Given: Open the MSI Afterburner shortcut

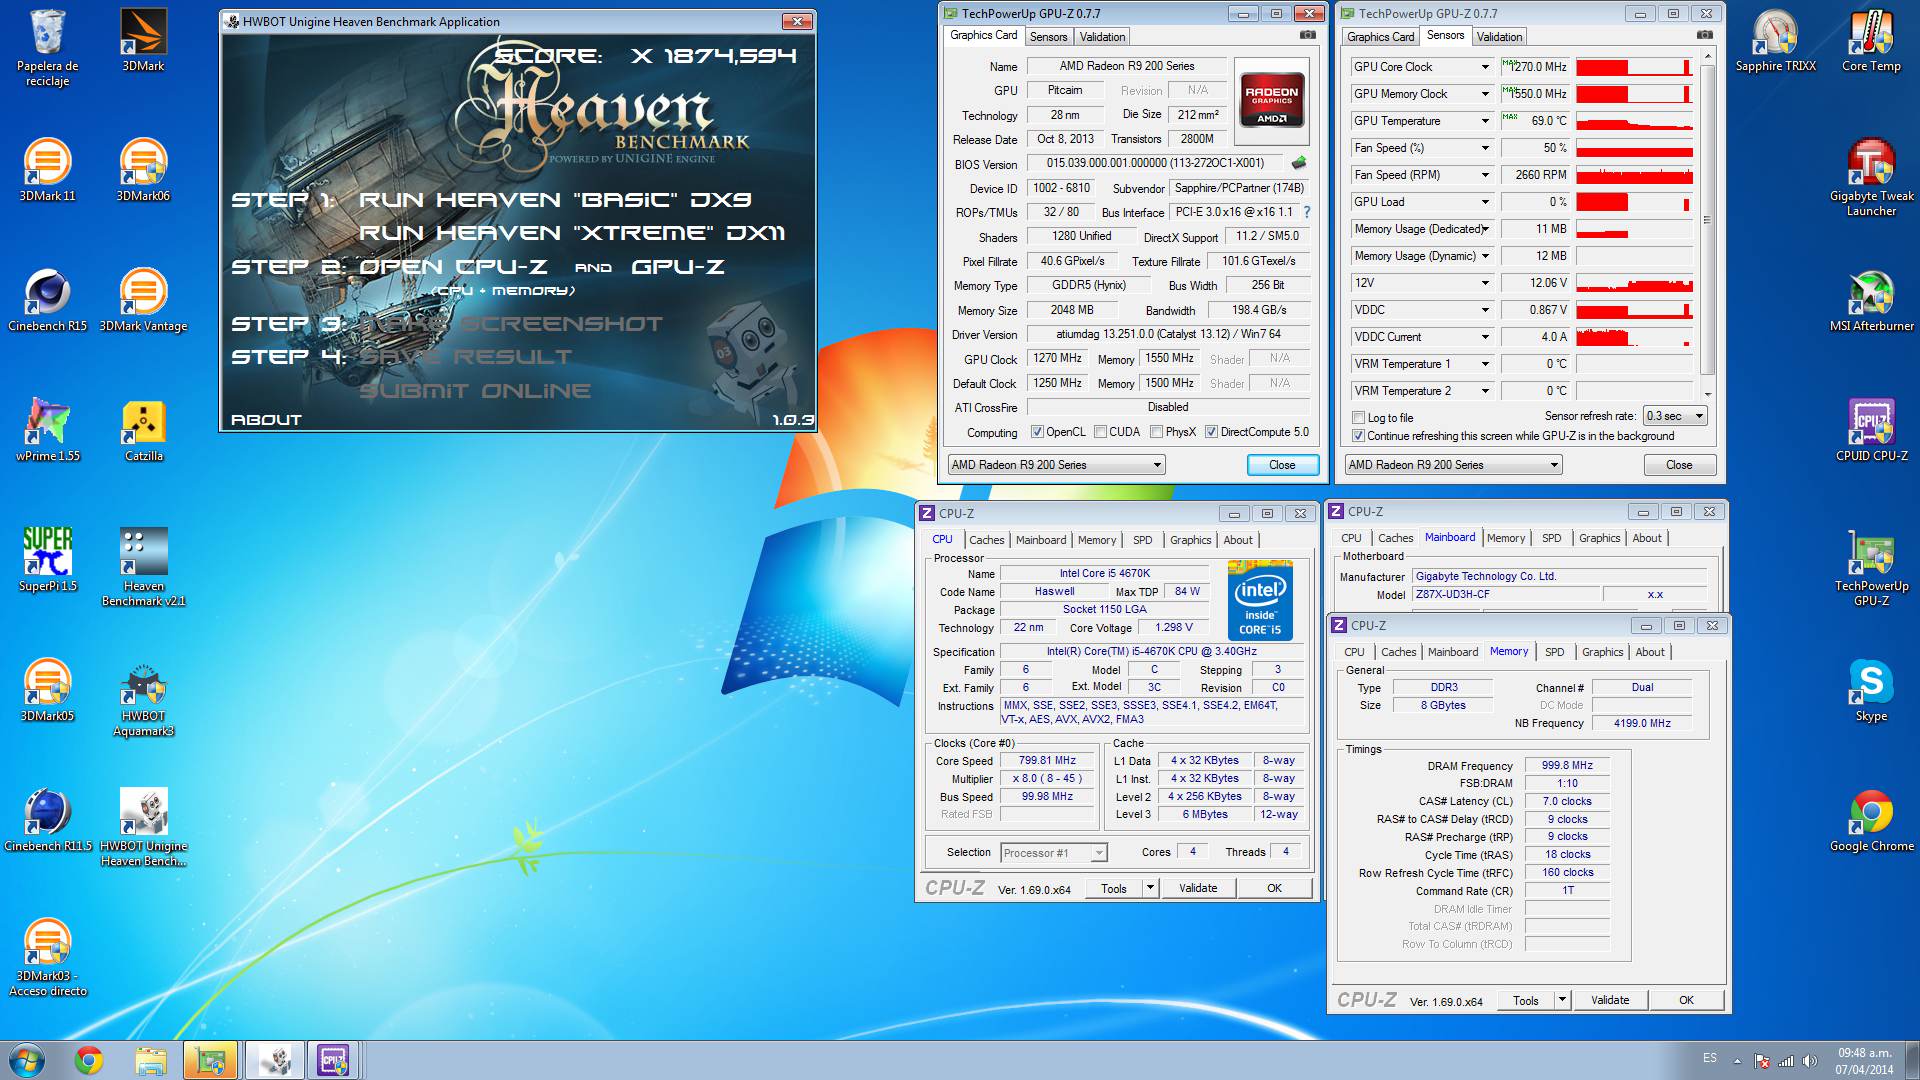Looking at the screenshot, I should (1871, 300).
